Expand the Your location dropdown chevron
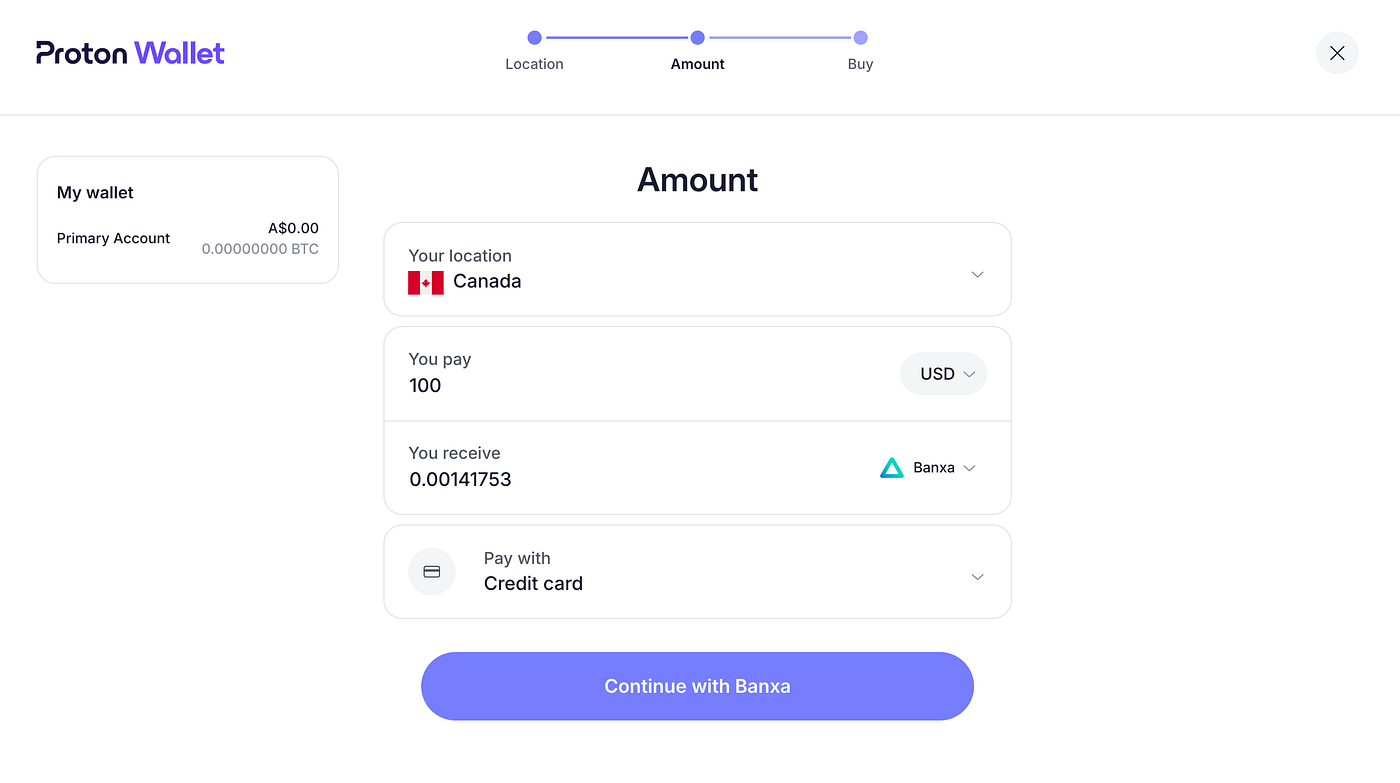1400x783 pixels. 978,274
